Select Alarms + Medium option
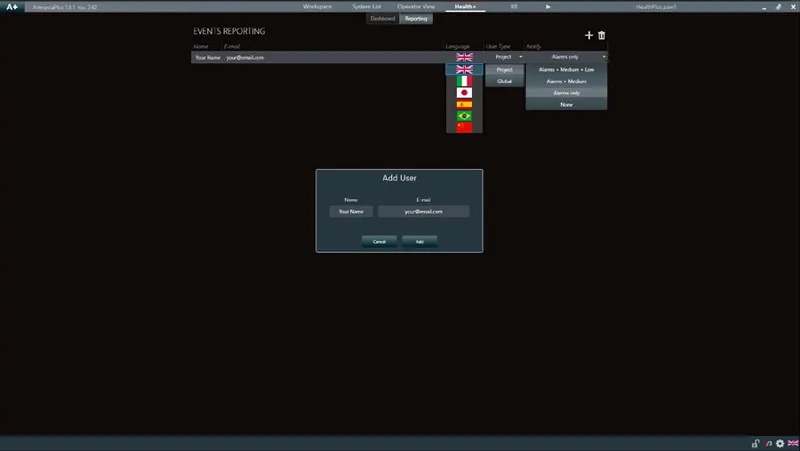The width and height of the screenshot is (800, 451). [x=566, y=81]
